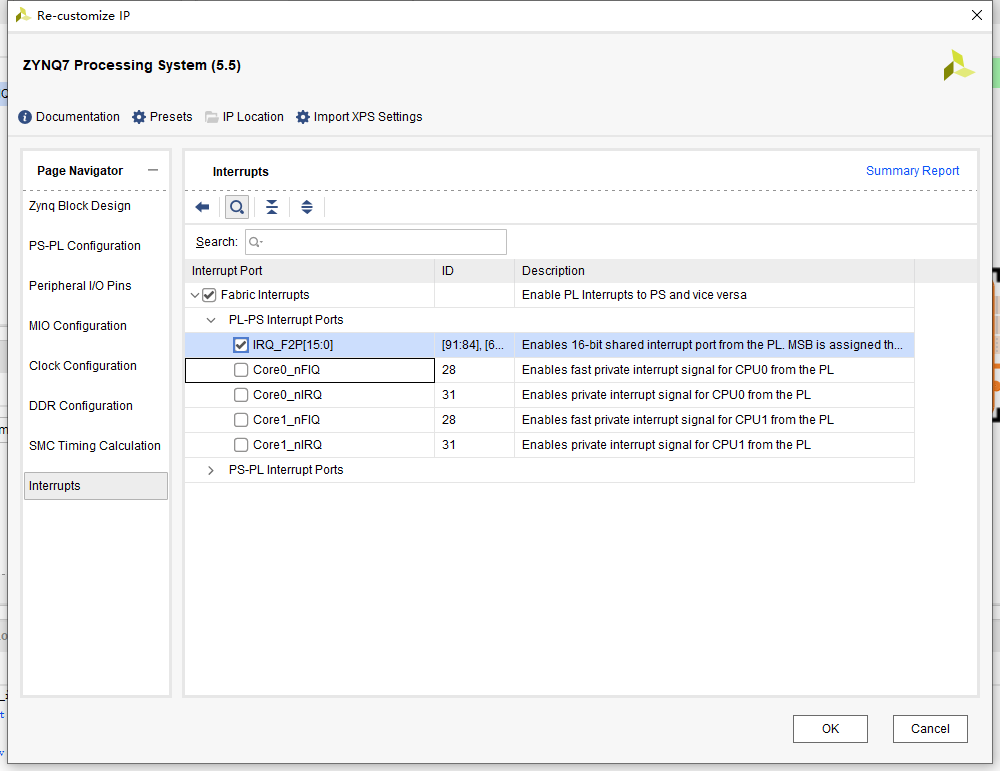Screen dimensions: 1000x771
Task: Open Documentation info icon
Action: tap(25, 117)
